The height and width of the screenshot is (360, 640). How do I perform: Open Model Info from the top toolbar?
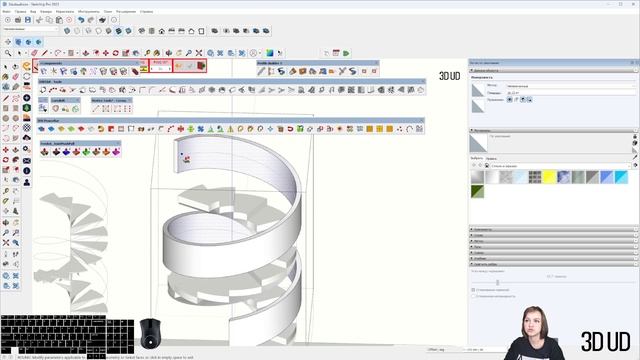[x=114, y=20]
